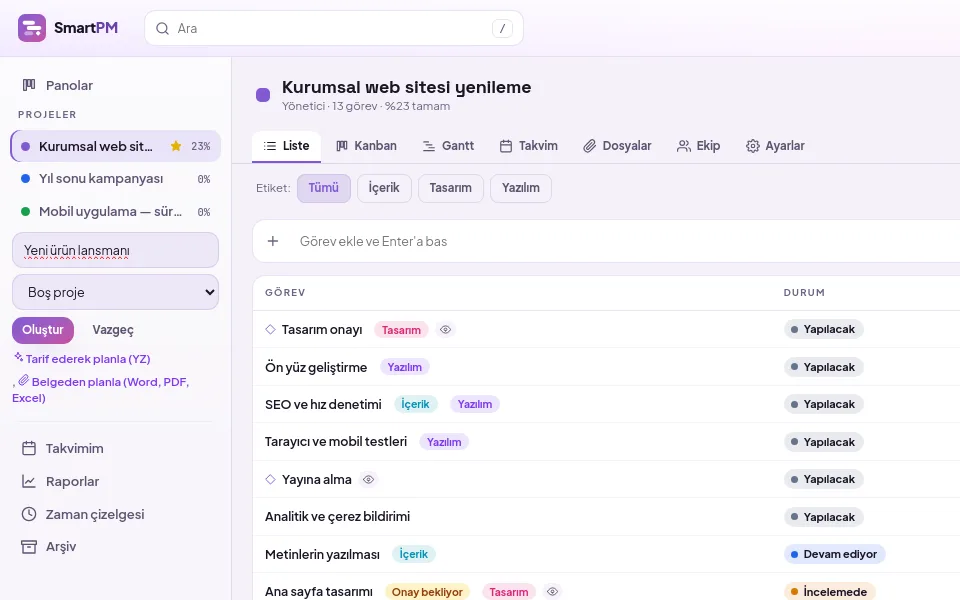Click the Tasarım tag on Tasarım onayı
This screenshot has width=960, height=600.
coord(401,330)
